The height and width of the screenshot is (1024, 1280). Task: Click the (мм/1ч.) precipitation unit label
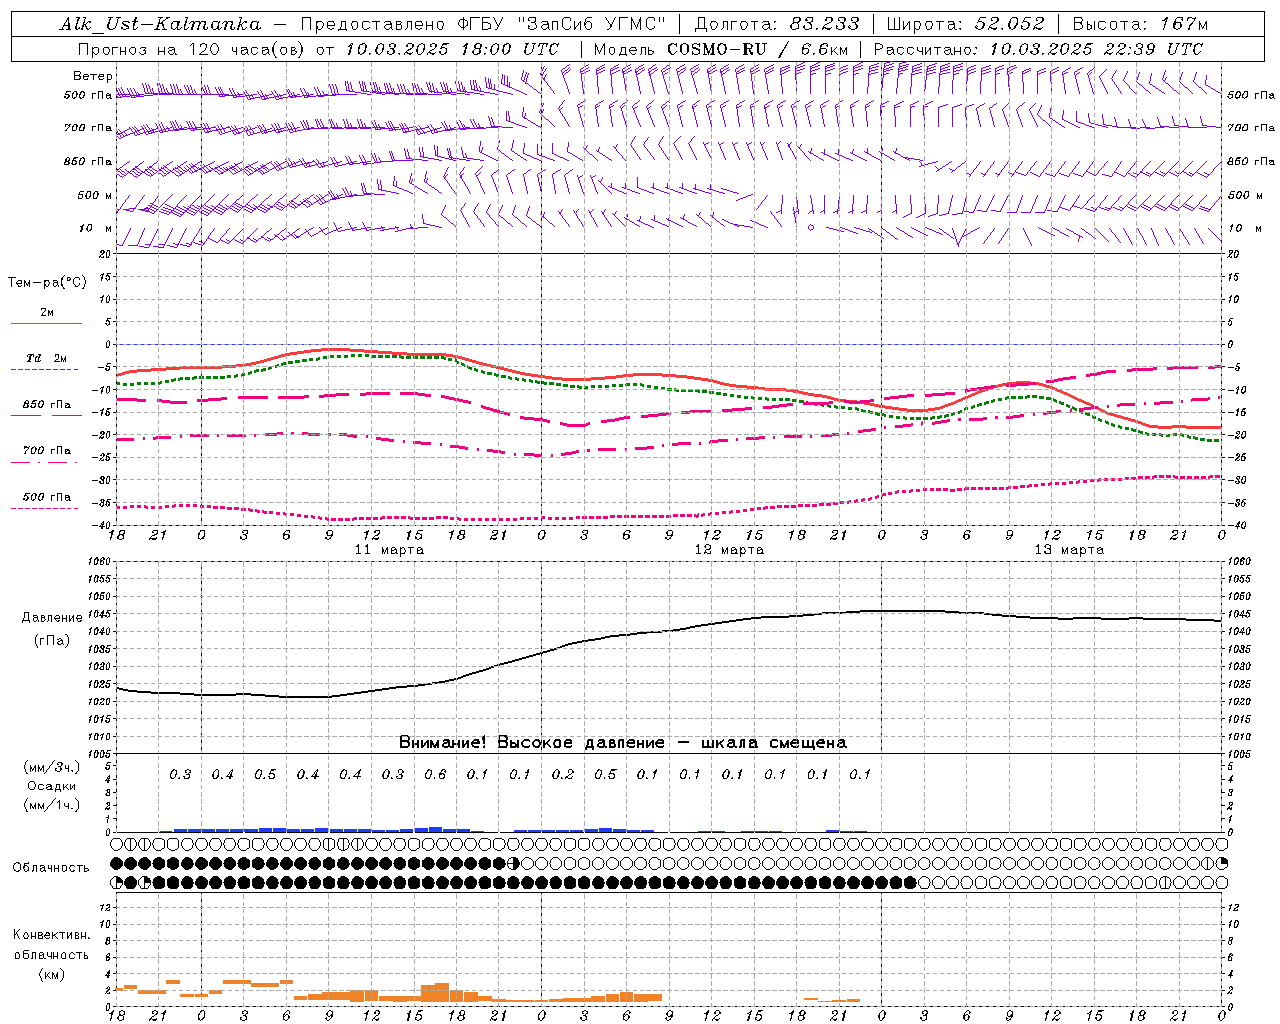[x=51, y=805]
